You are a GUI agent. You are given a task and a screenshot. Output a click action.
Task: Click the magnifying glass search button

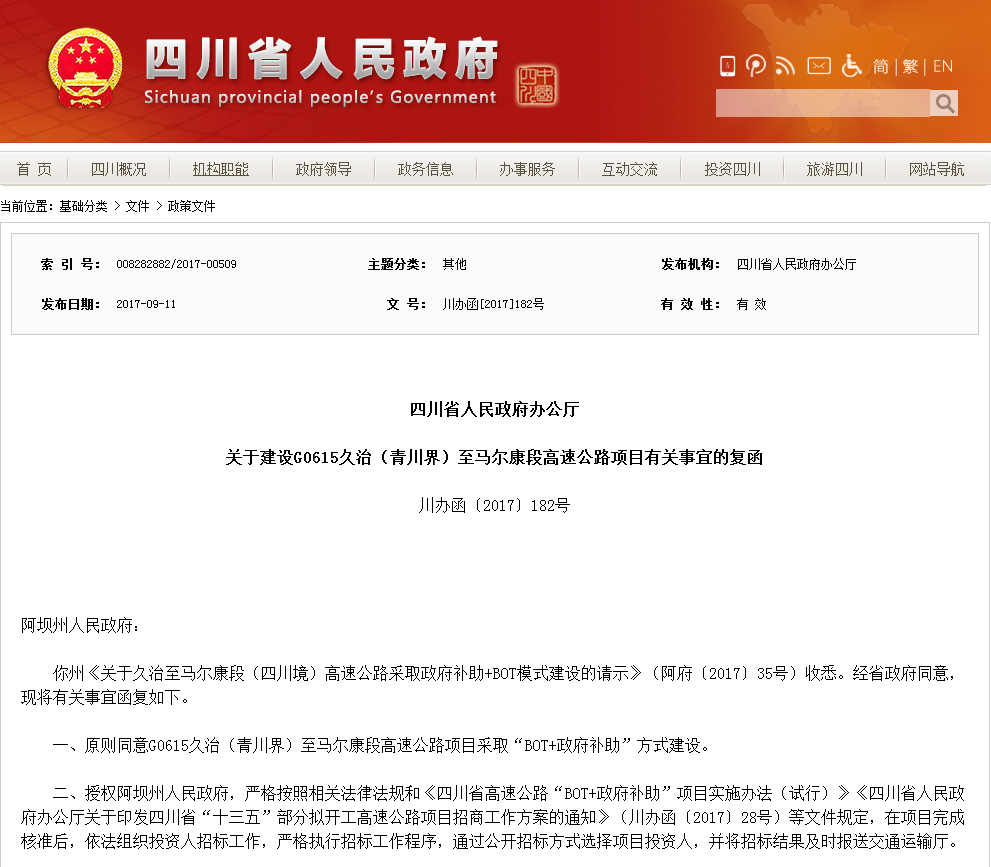(x=944, y=103)
